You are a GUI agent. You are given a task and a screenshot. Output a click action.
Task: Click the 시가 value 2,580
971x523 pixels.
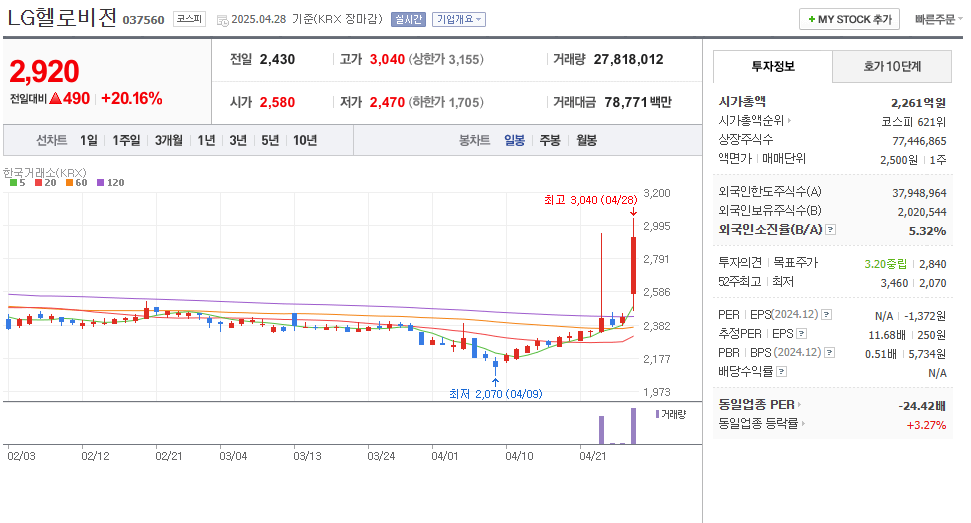tap(277, 102)
